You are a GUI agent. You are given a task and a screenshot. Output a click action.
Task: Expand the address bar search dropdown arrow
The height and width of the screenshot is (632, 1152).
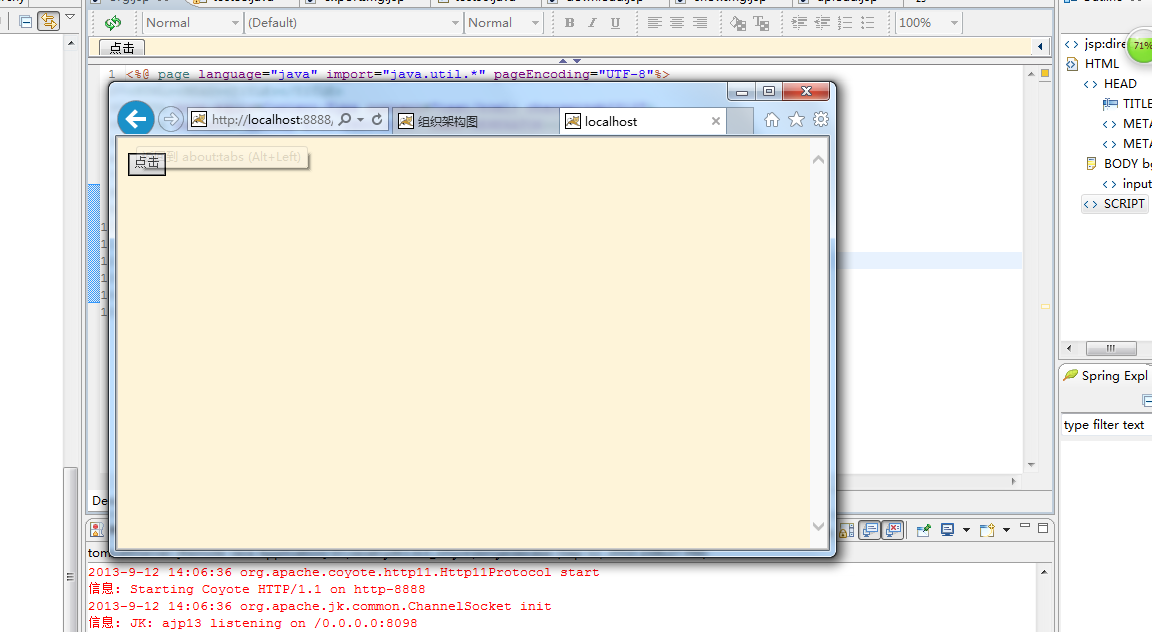pos(360,120)
